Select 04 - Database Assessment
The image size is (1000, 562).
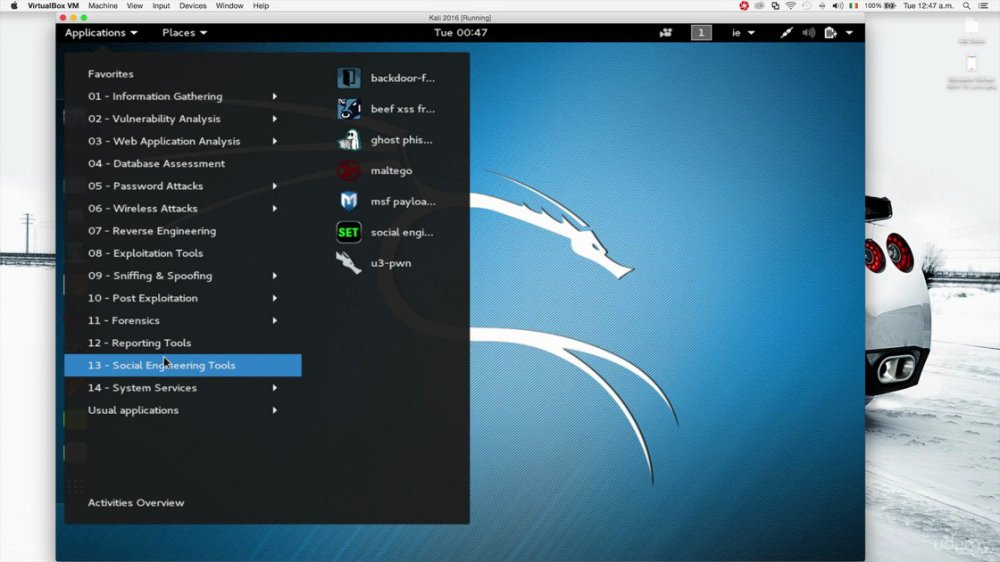[x=183, y=163]
